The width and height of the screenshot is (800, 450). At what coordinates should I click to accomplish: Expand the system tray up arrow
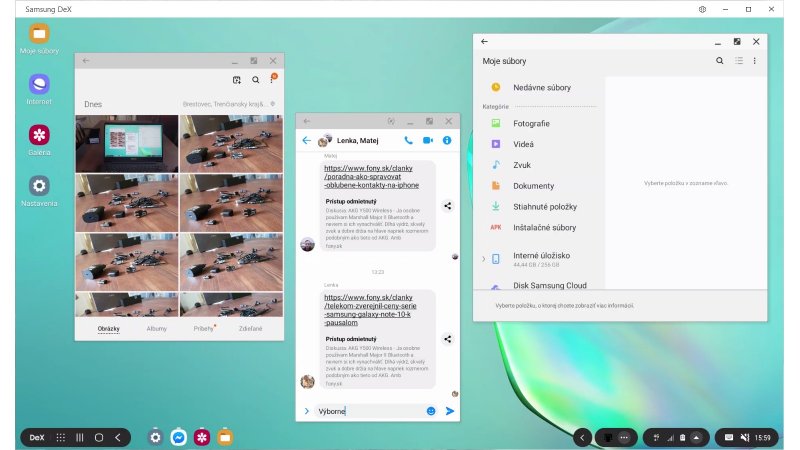click(x=696, y=437)
